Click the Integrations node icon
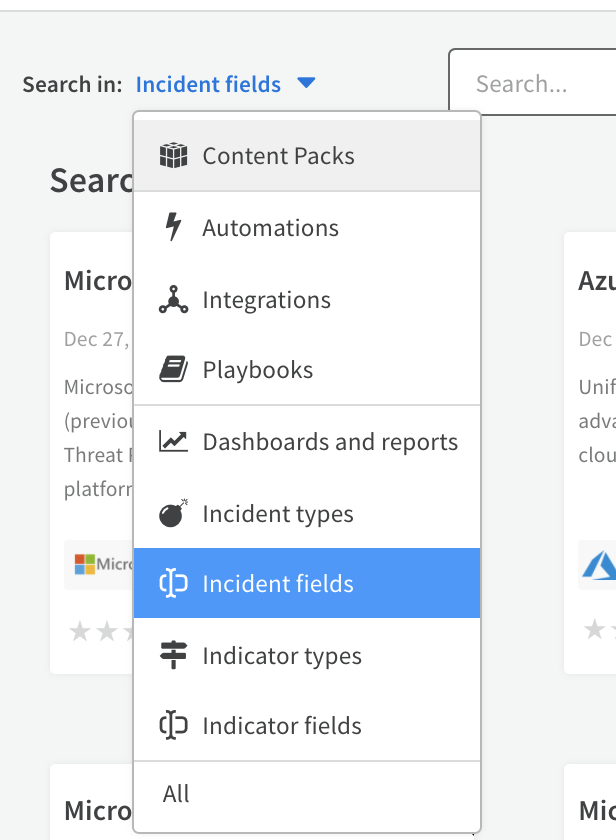Screen dimensions: 616x840 (173, 300)
